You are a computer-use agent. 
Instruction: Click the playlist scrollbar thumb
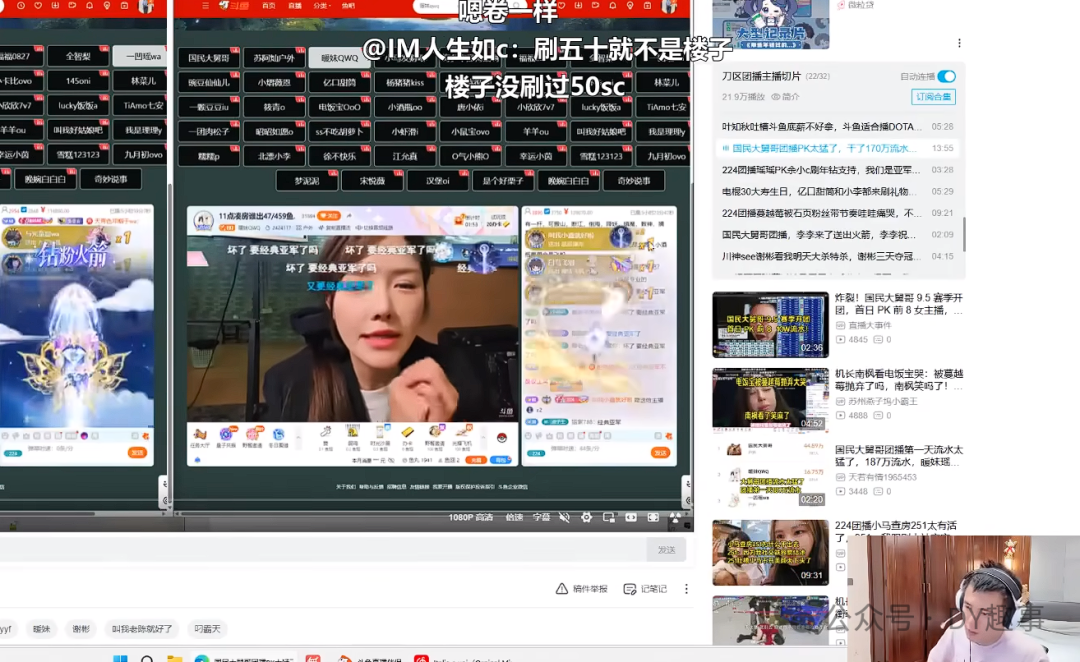(964, 234)
